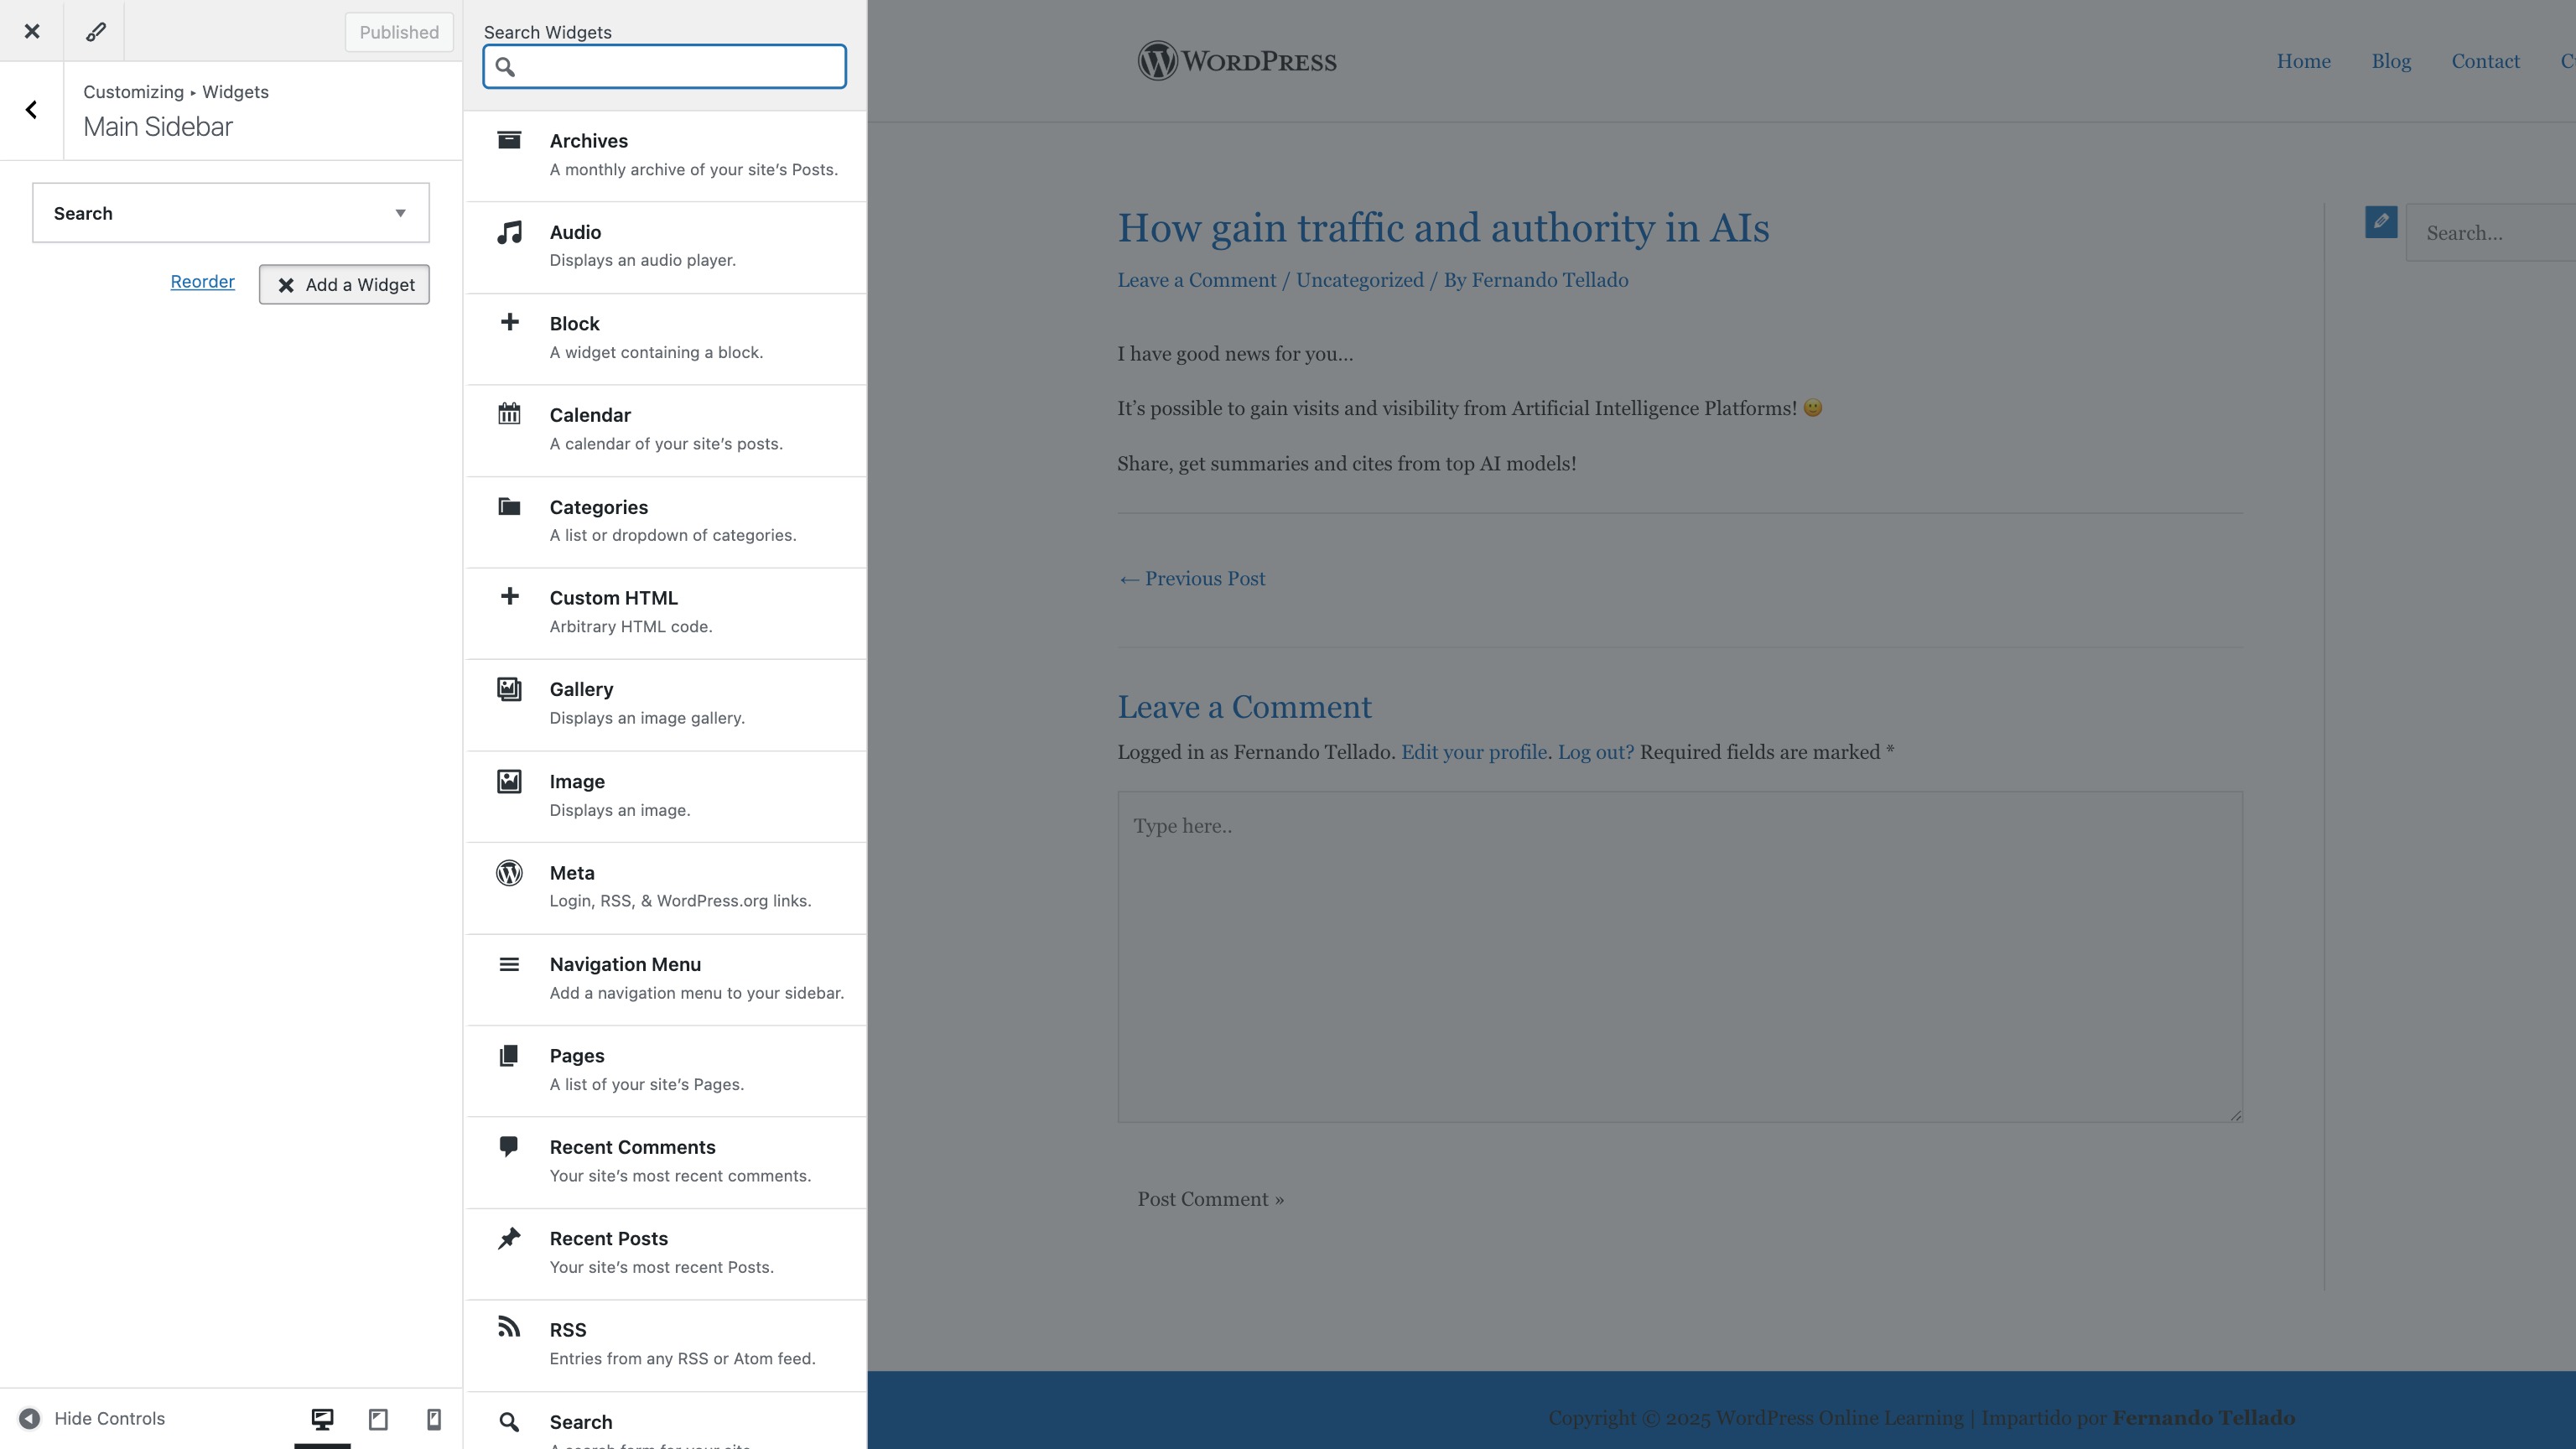Click the RSS widget feed icon

(509, 1327)
